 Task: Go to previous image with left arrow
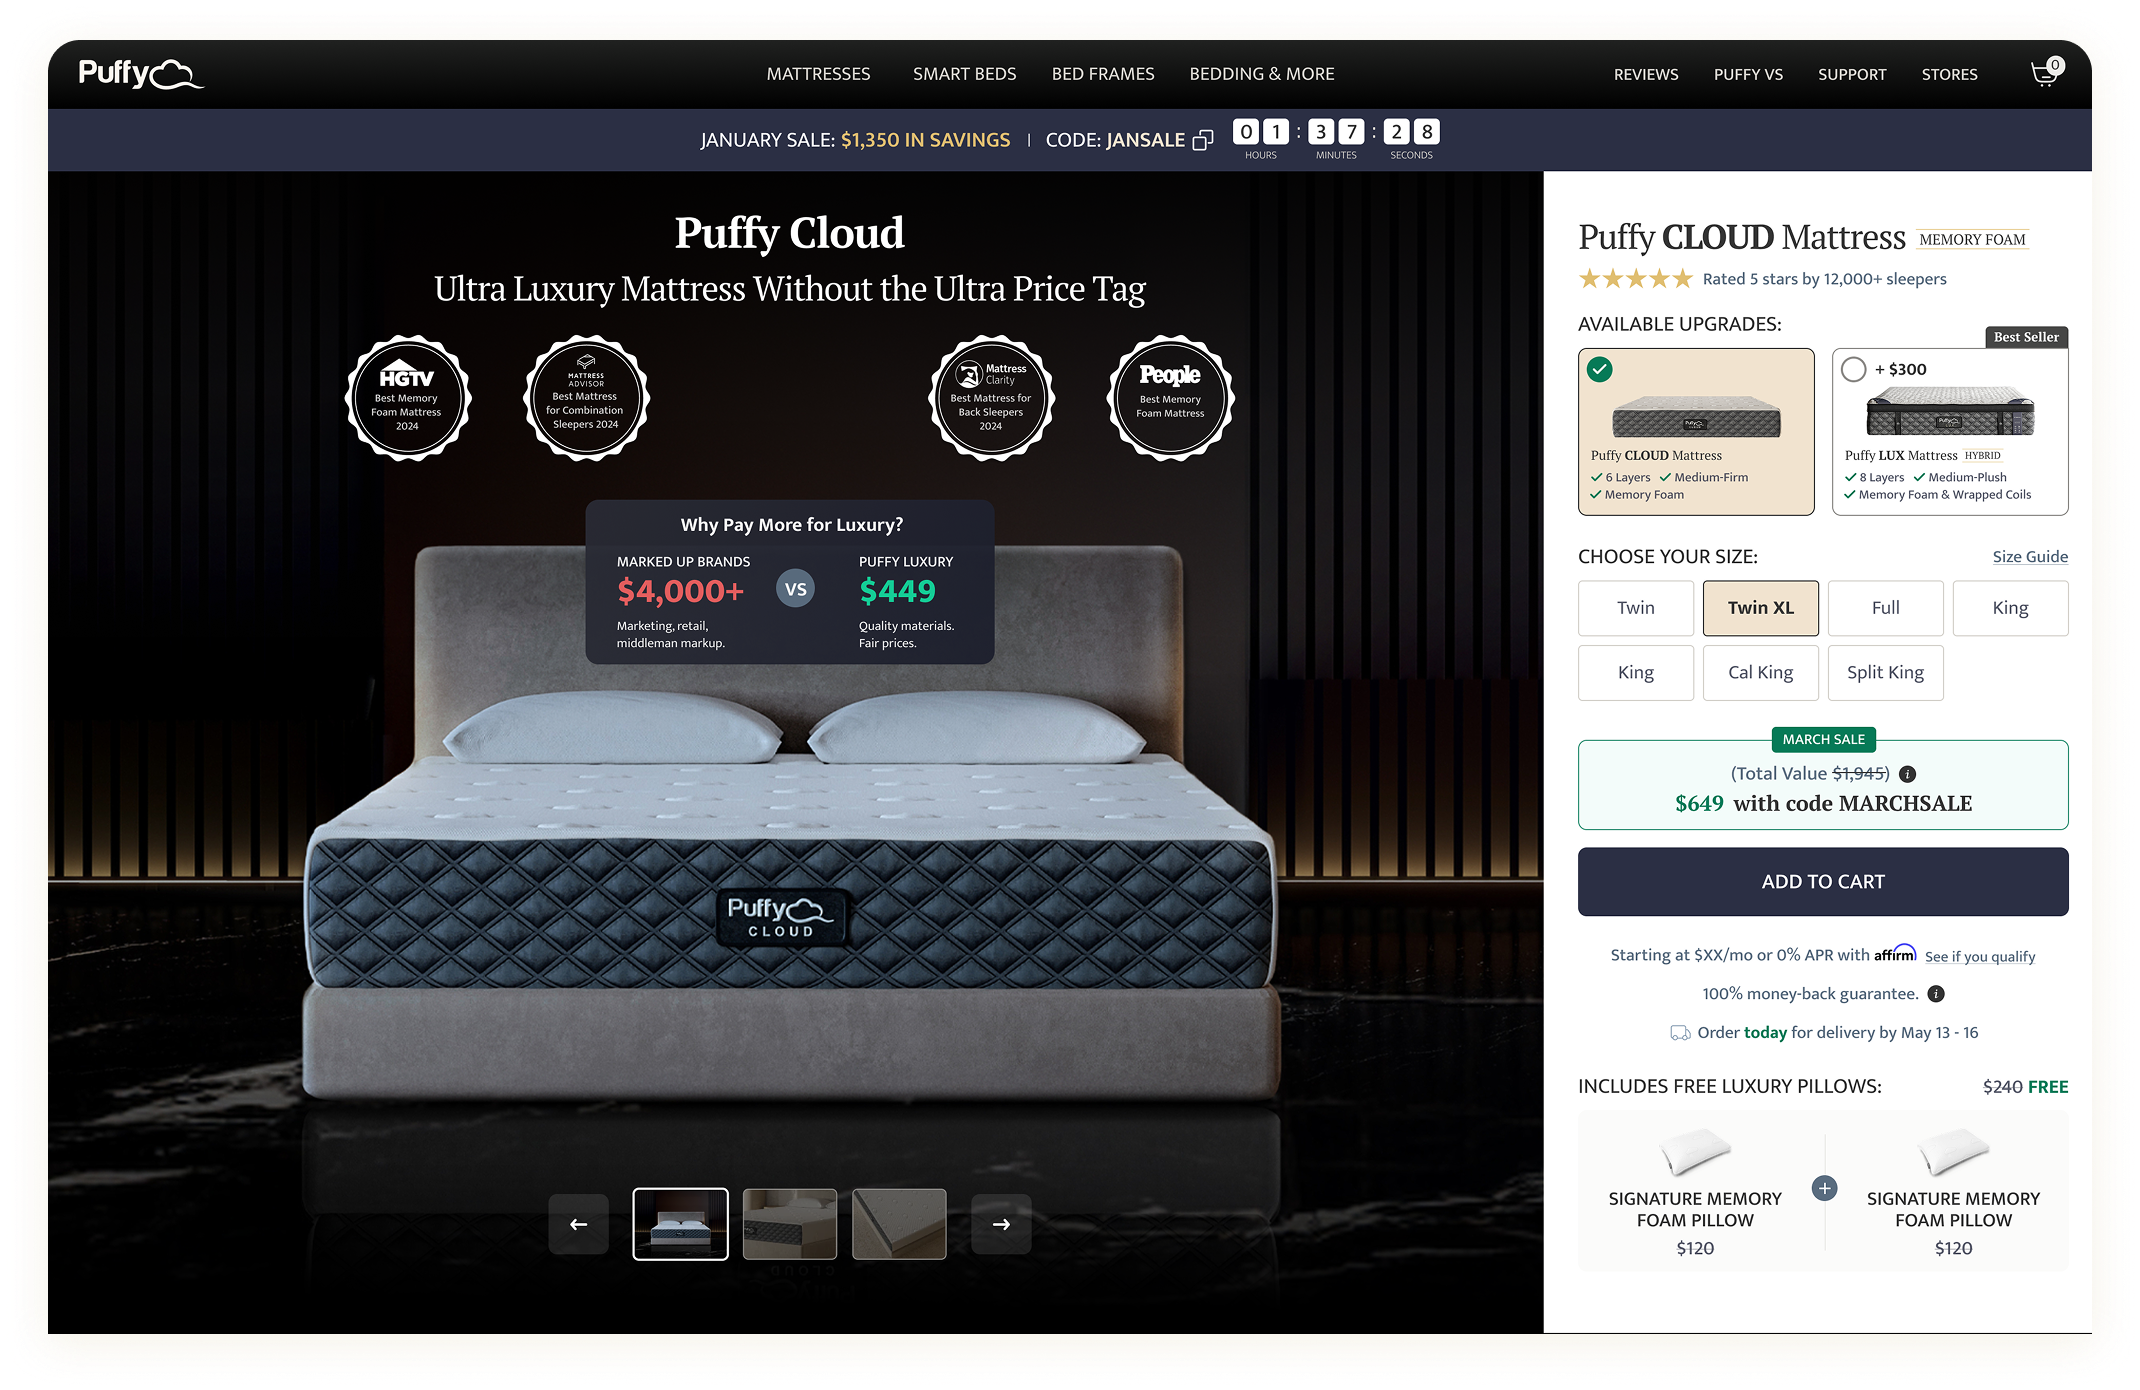pyautogui.click(x=578, y=1224)
